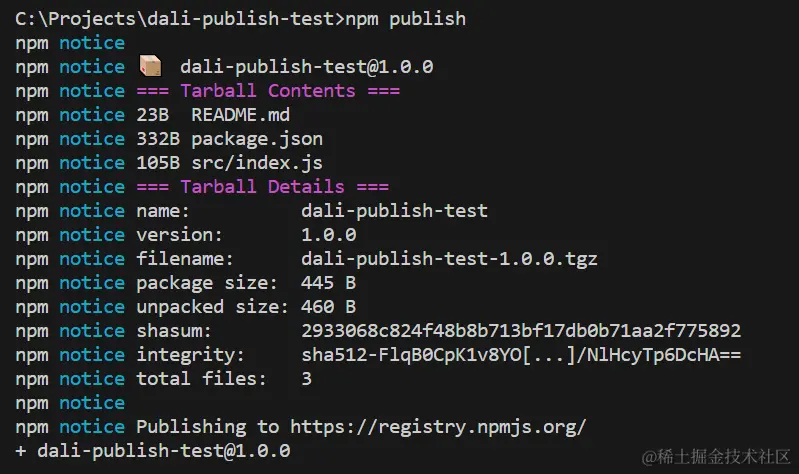Click the package box emoji icon
This screenshot has width=799, height=474.
click(x=150, y=66)
